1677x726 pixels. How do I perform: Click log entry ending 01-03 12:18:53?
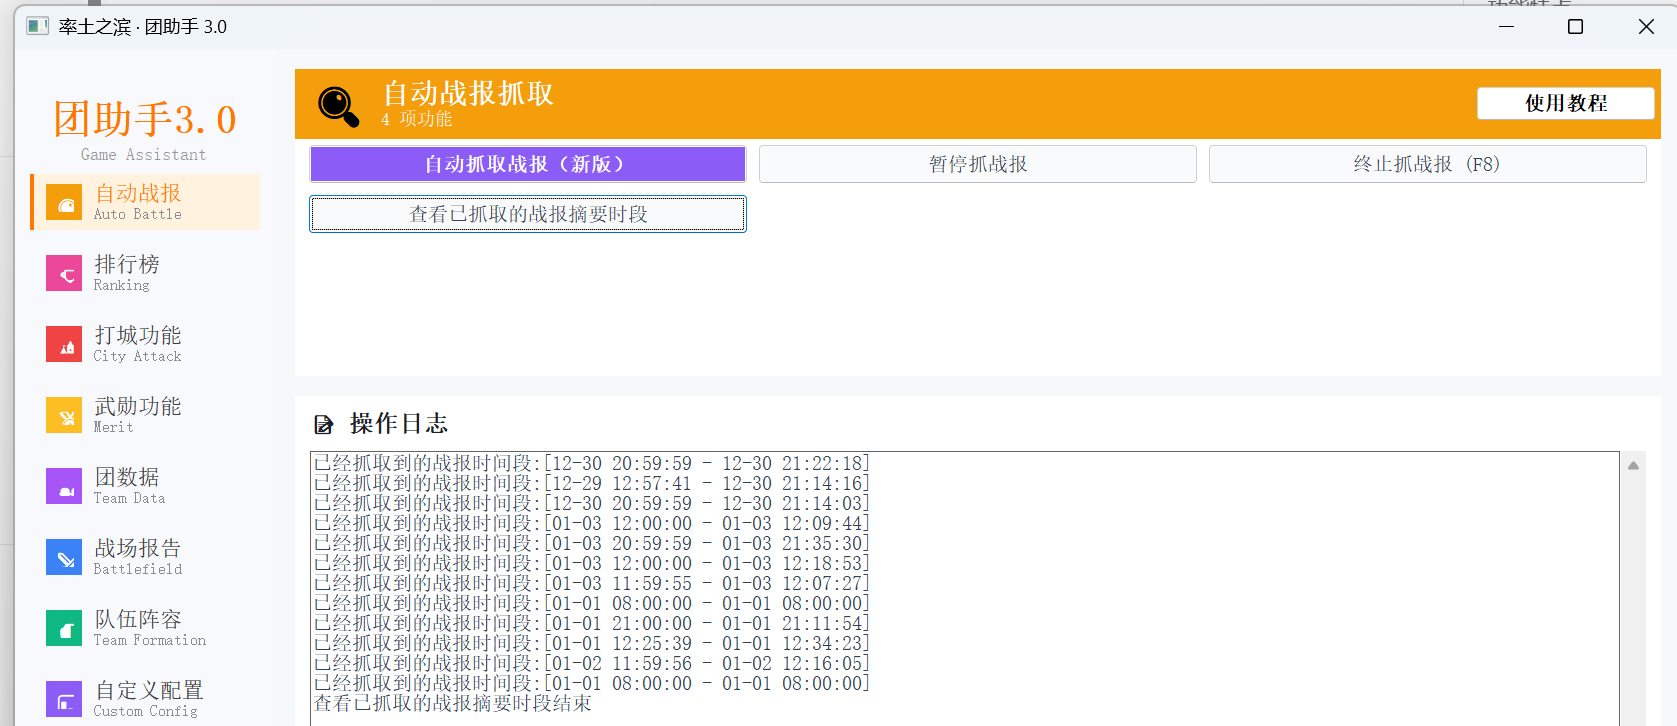[592, 563]
